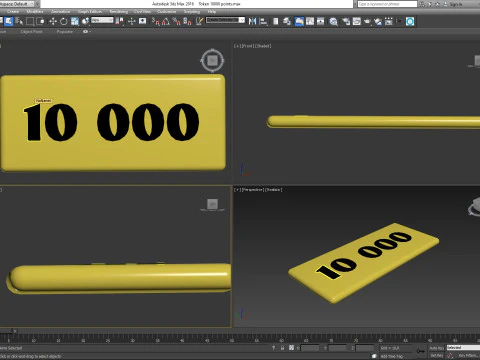This screenshot has height=360, width=480.
Task: Open the Customize menu
Action: pos(166,11)
